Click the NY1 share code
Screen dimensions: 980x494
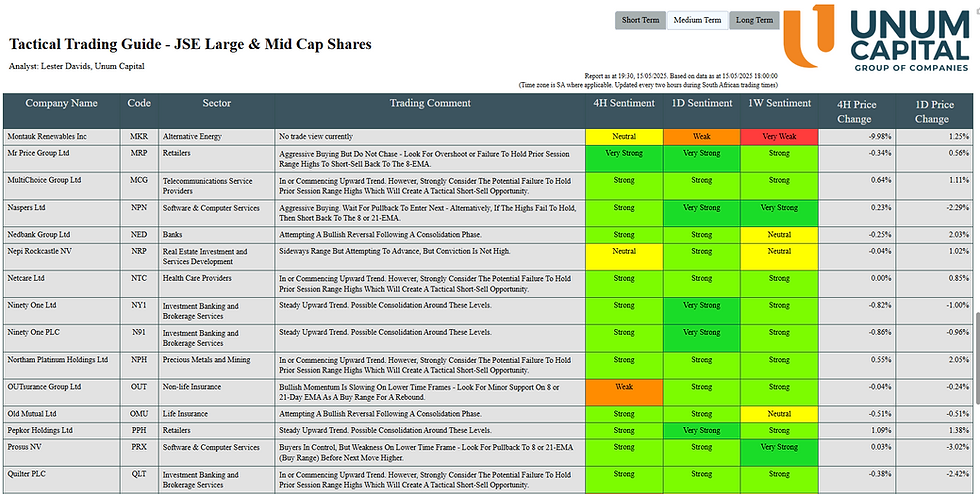(139, 305)
